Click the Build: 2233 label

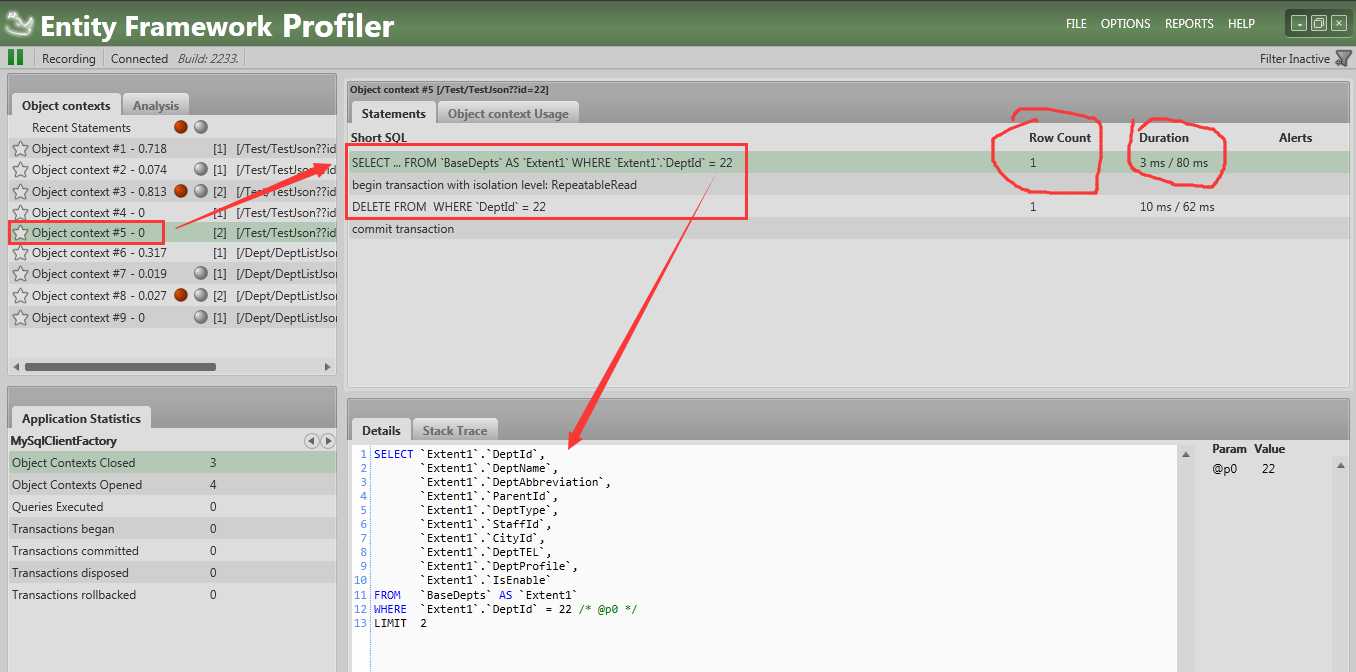pyautogui.click(x=207, y=59)
